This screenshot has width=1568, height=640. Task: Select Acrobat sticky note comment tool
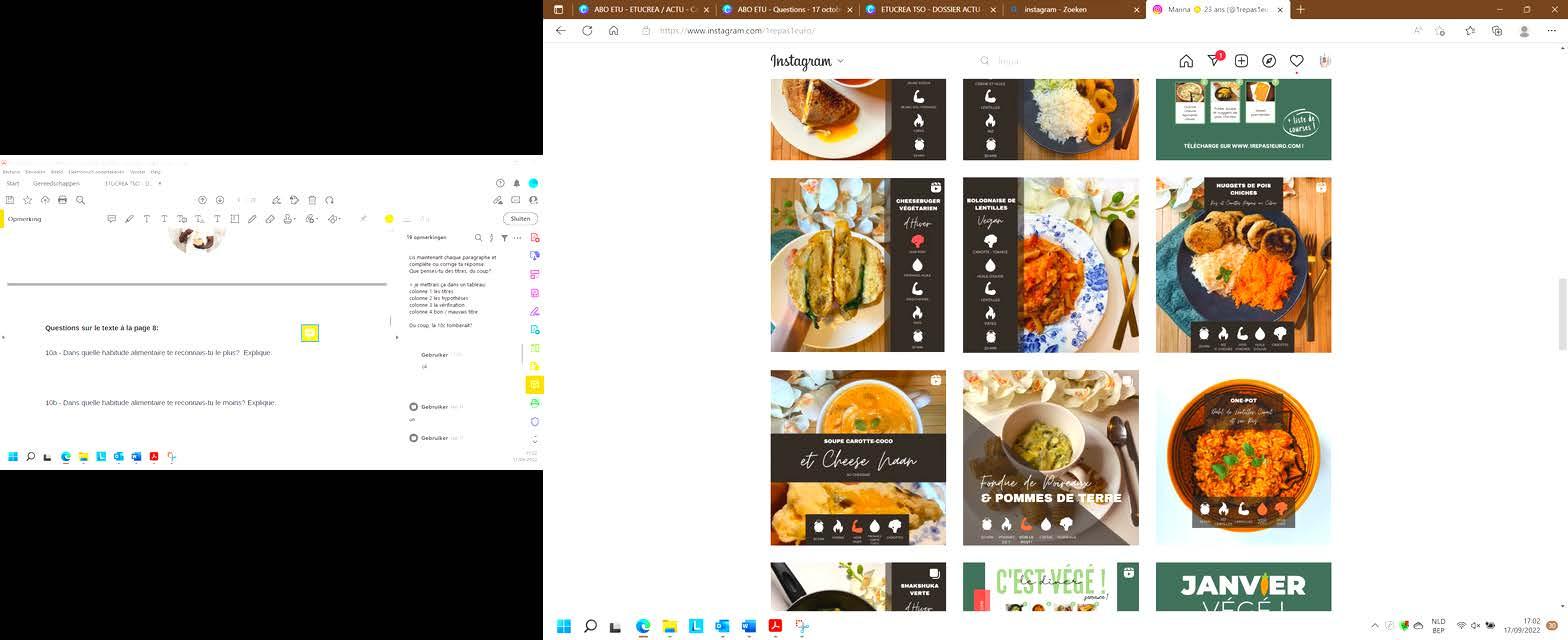111,219
